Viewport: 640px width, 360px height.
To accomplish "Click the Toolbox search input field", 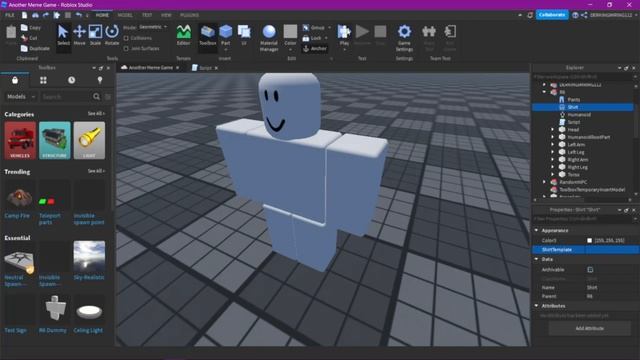I will point(65,97).
